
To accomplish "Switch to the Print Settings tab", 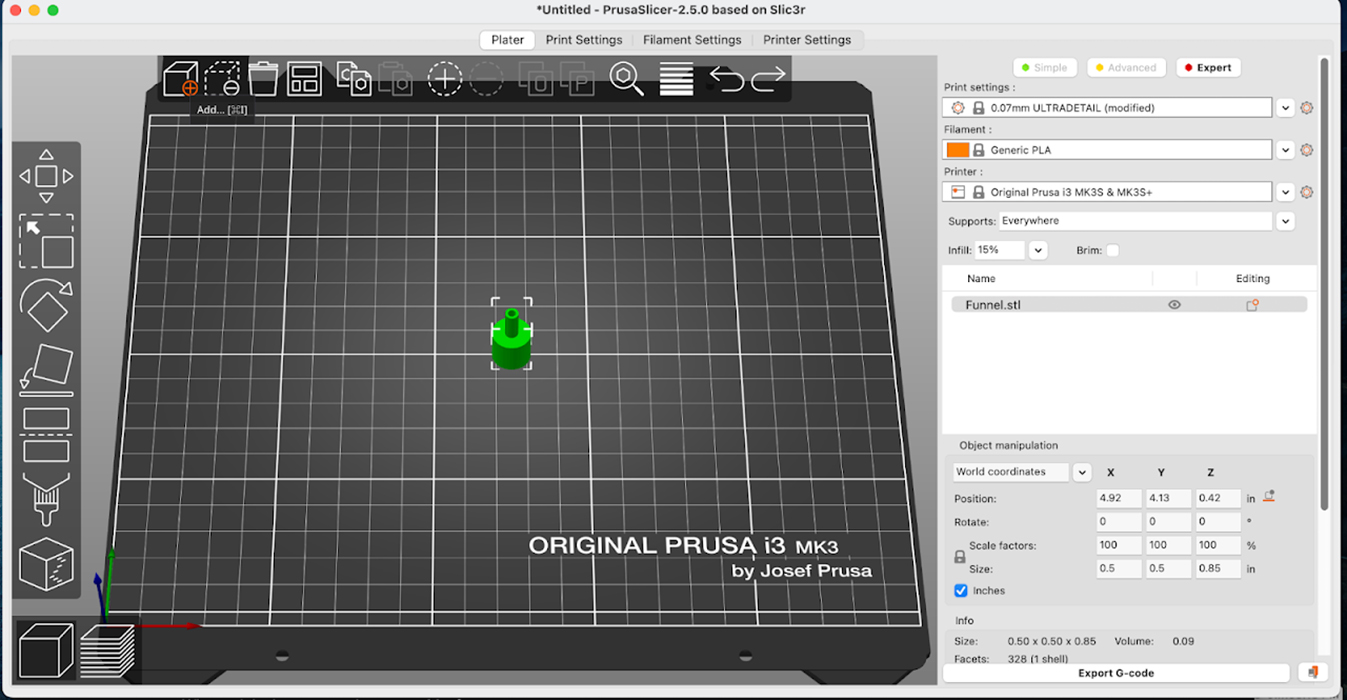I will [585, 40].
